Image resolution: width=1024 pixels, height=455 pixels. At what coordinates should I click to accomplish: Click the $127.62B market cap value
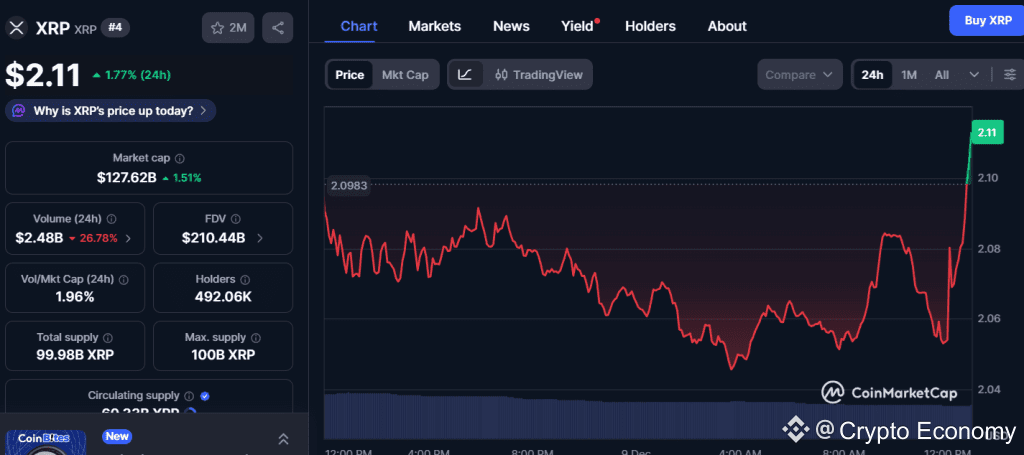pyautogui.click(x=127, y=178)
